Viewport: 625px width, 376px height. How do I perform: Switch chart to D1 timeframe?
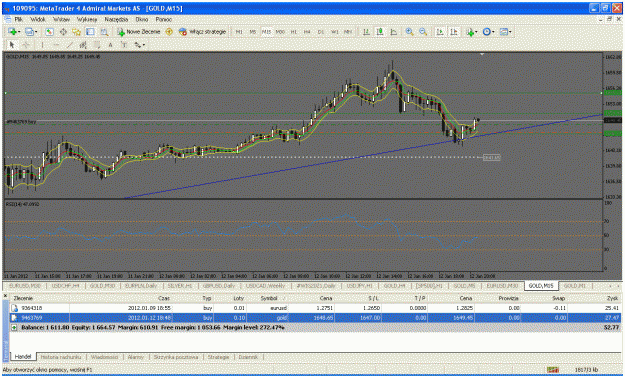pyautogui.click(x=321, y=32)
